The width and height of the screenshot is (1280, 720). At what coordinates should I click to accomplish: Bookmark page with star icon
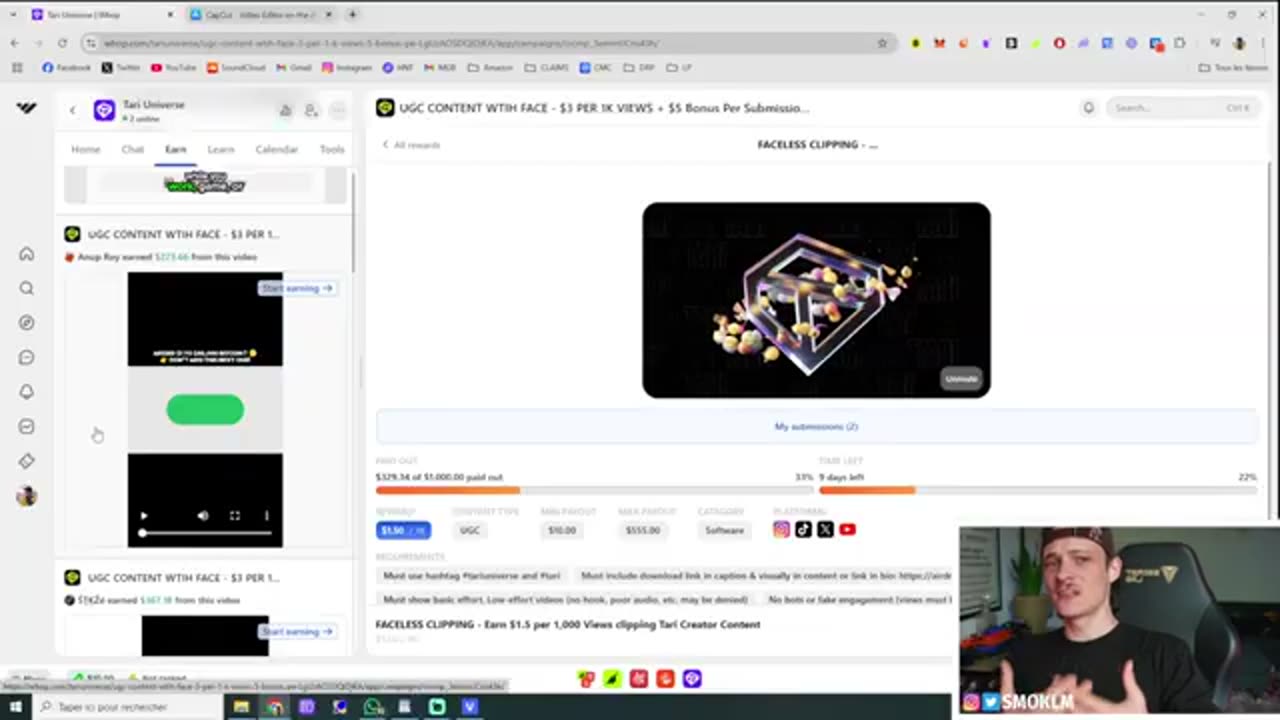(882, 43)
